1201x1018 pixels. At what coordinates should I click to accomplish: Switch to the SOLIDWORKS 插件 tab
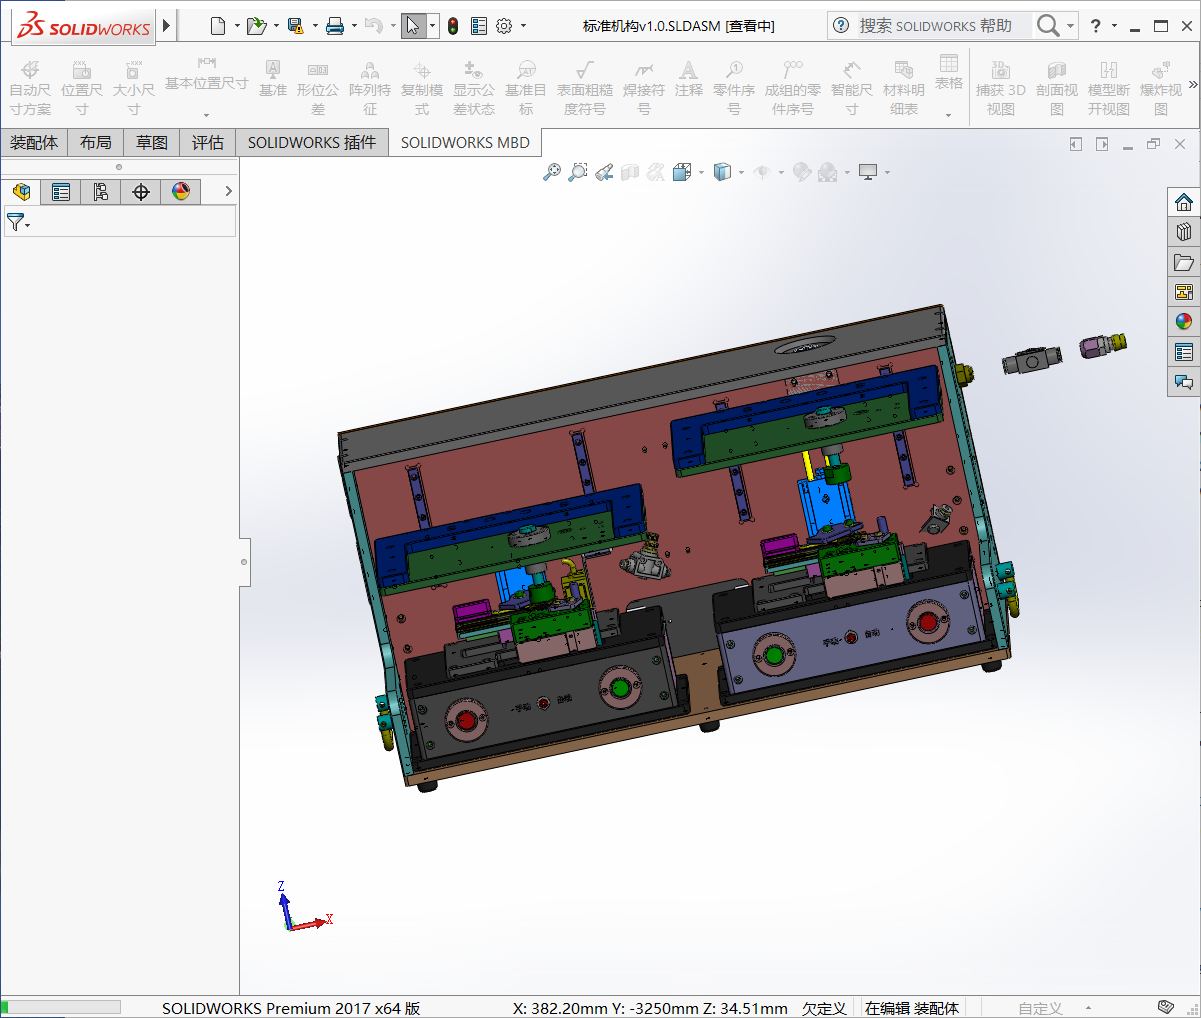click(x=312, y=143)
